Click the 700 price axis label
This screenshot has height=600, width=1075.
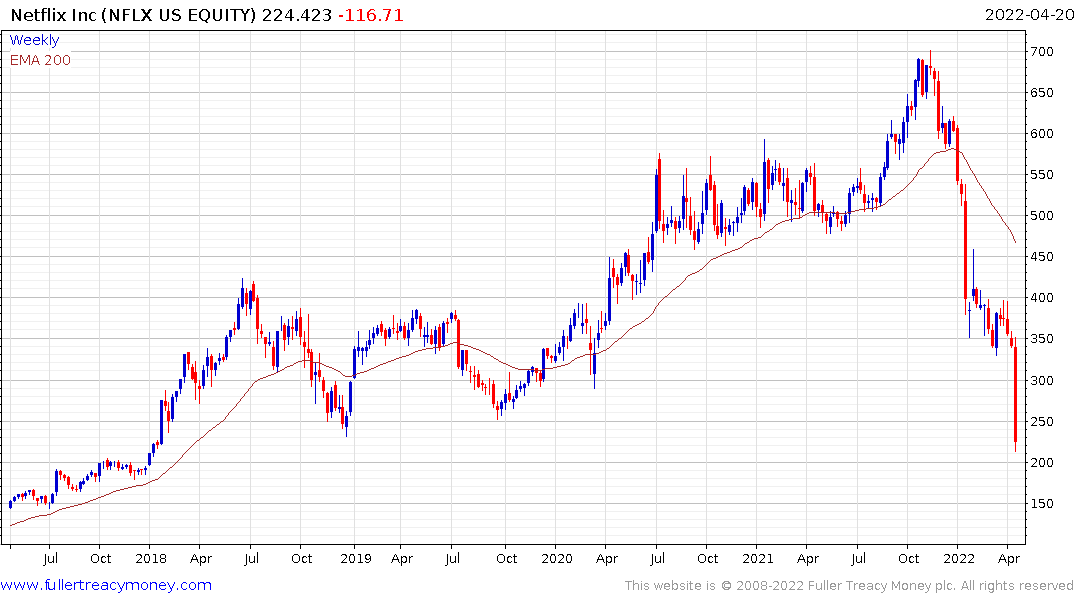coord(1041,51)
